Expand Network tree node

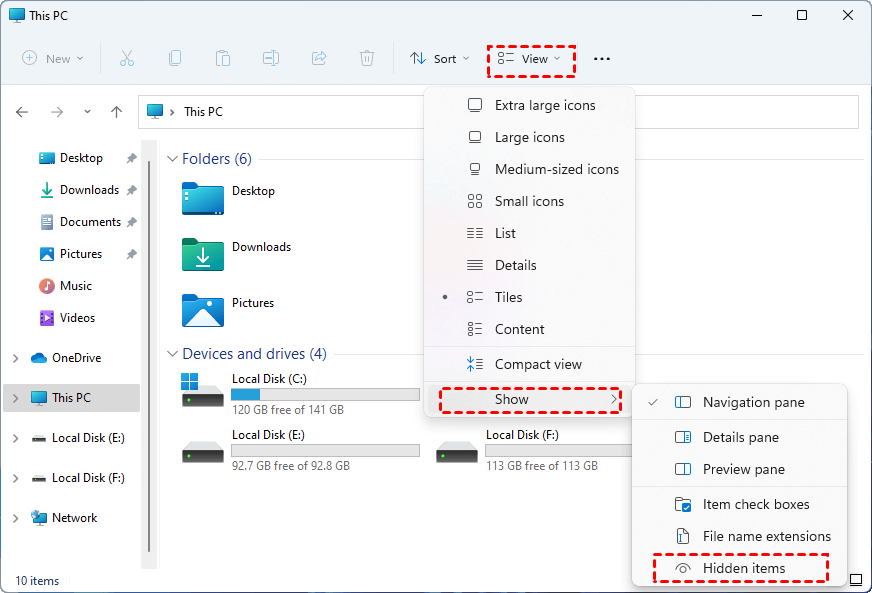coord(16,518)
